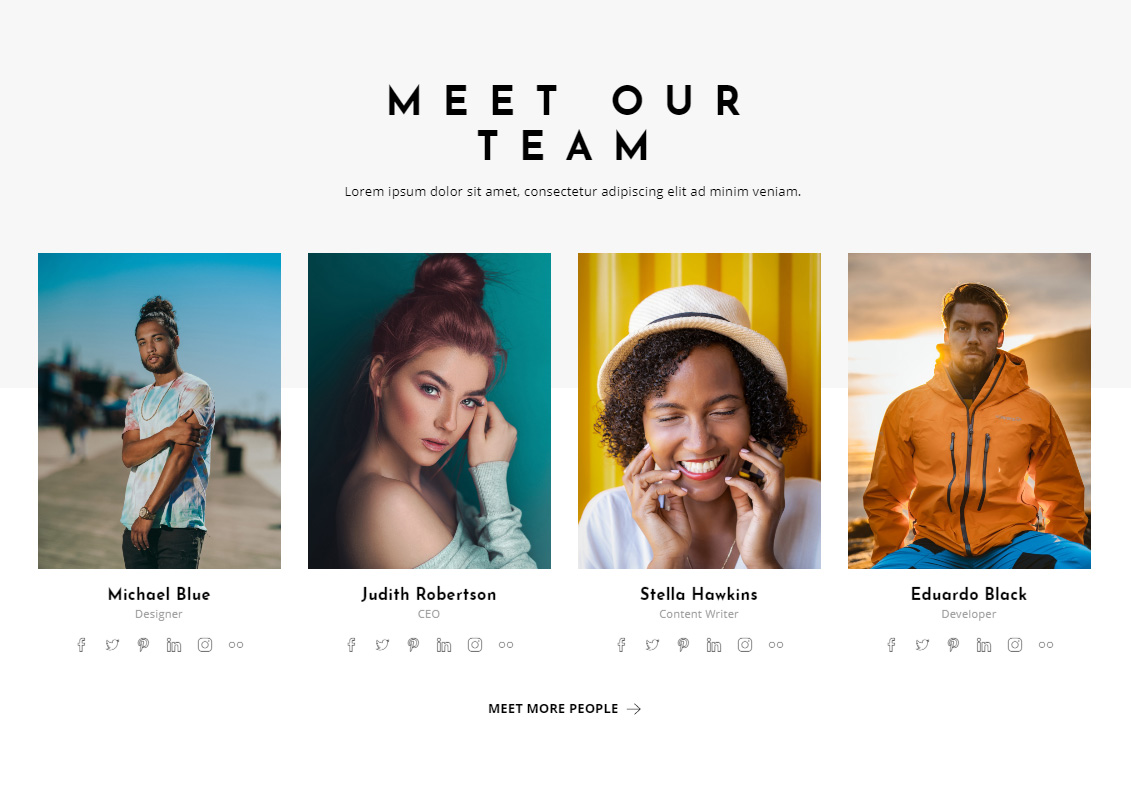
Task: Open the Eduardo Black name heading
Action: (x=969, y=594)
